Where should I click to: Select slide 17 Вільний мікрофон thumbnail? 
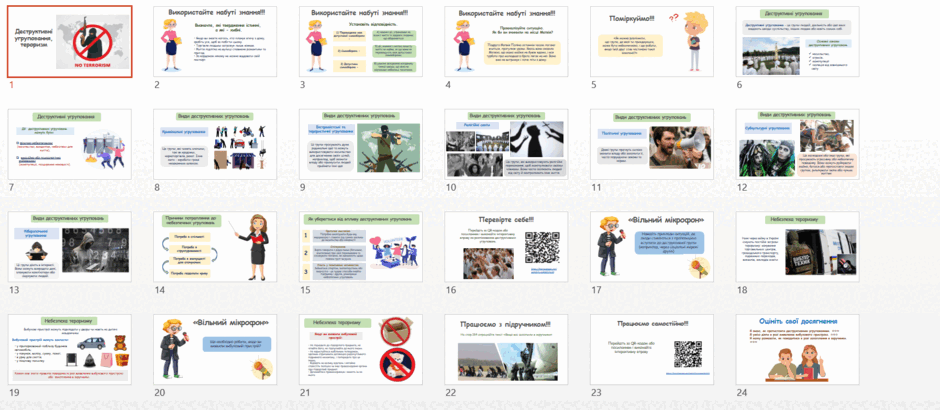click(652, 246)
